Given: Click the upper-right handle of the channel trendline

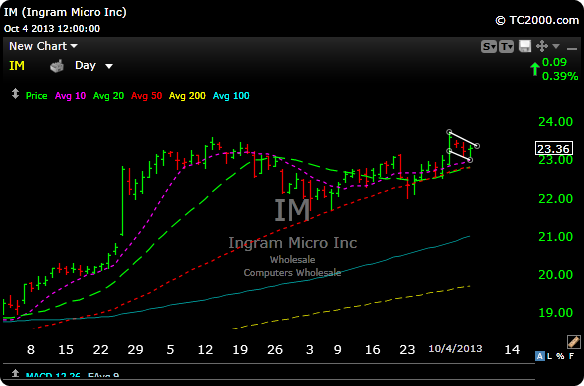Looking at the screenshot, I should [477, 146].
